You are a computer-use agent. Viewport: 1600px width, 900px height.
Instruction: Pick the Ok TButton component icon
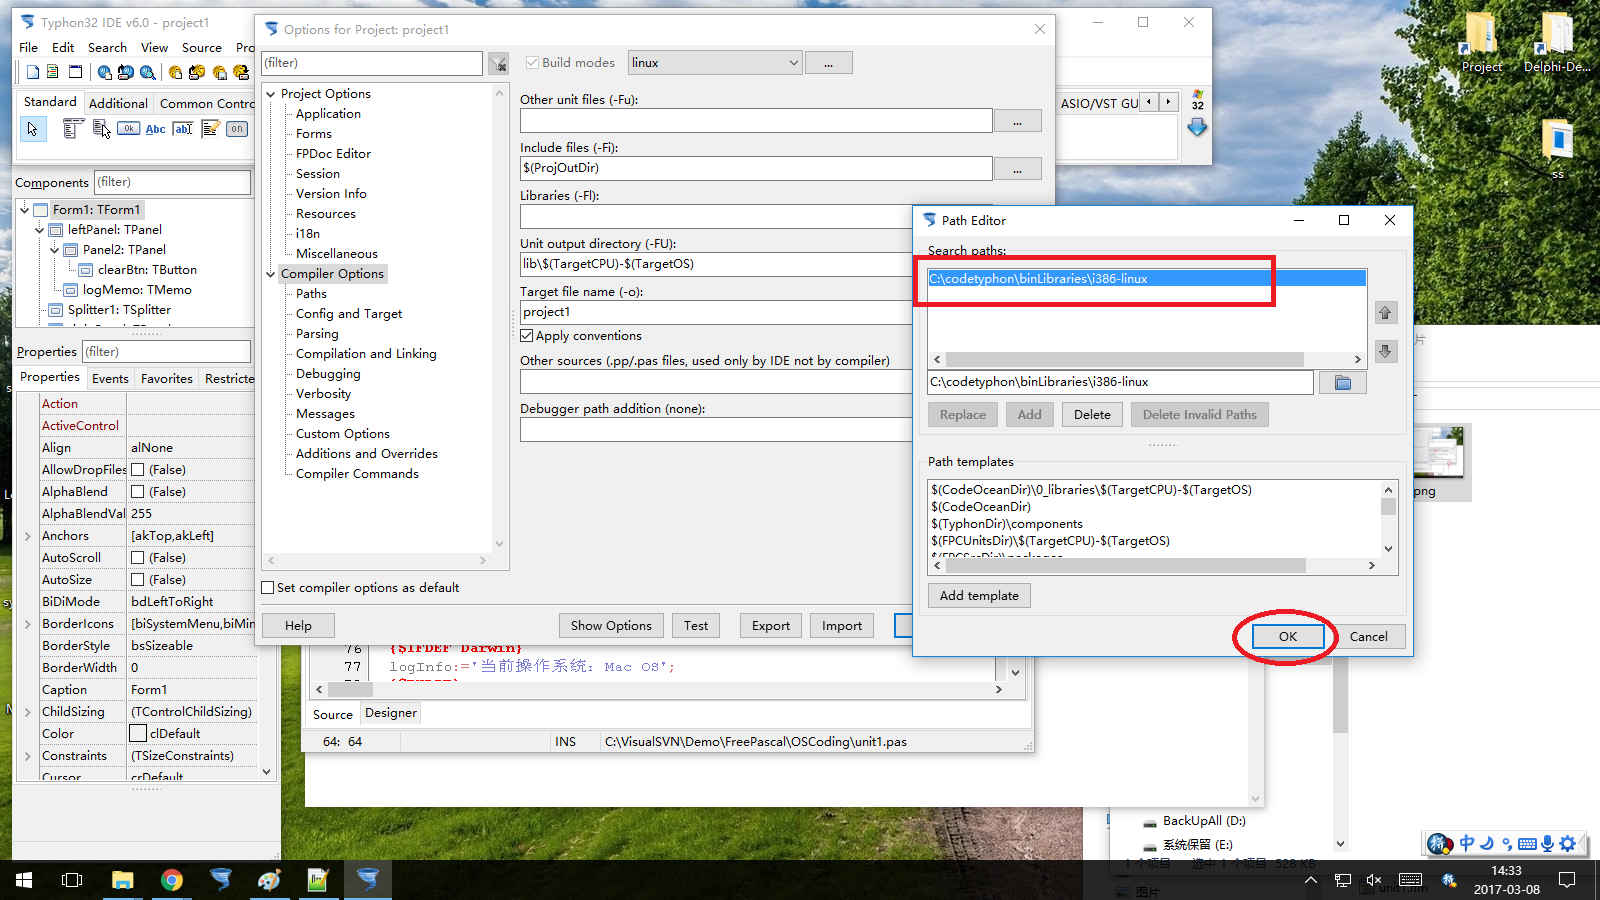click(x=128, y=128)
